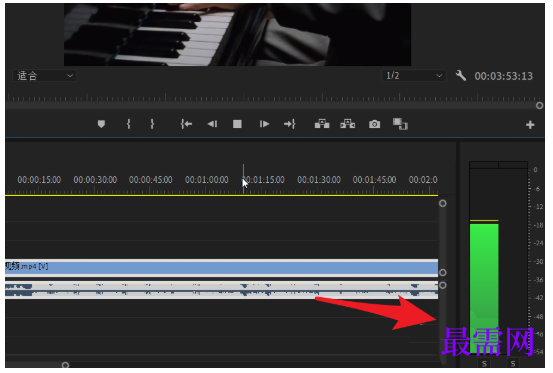The width and height of the screenshot is (553, 373).
Task: Click the program monitor zoom scroll handle
Action: [x=539, y=105]
